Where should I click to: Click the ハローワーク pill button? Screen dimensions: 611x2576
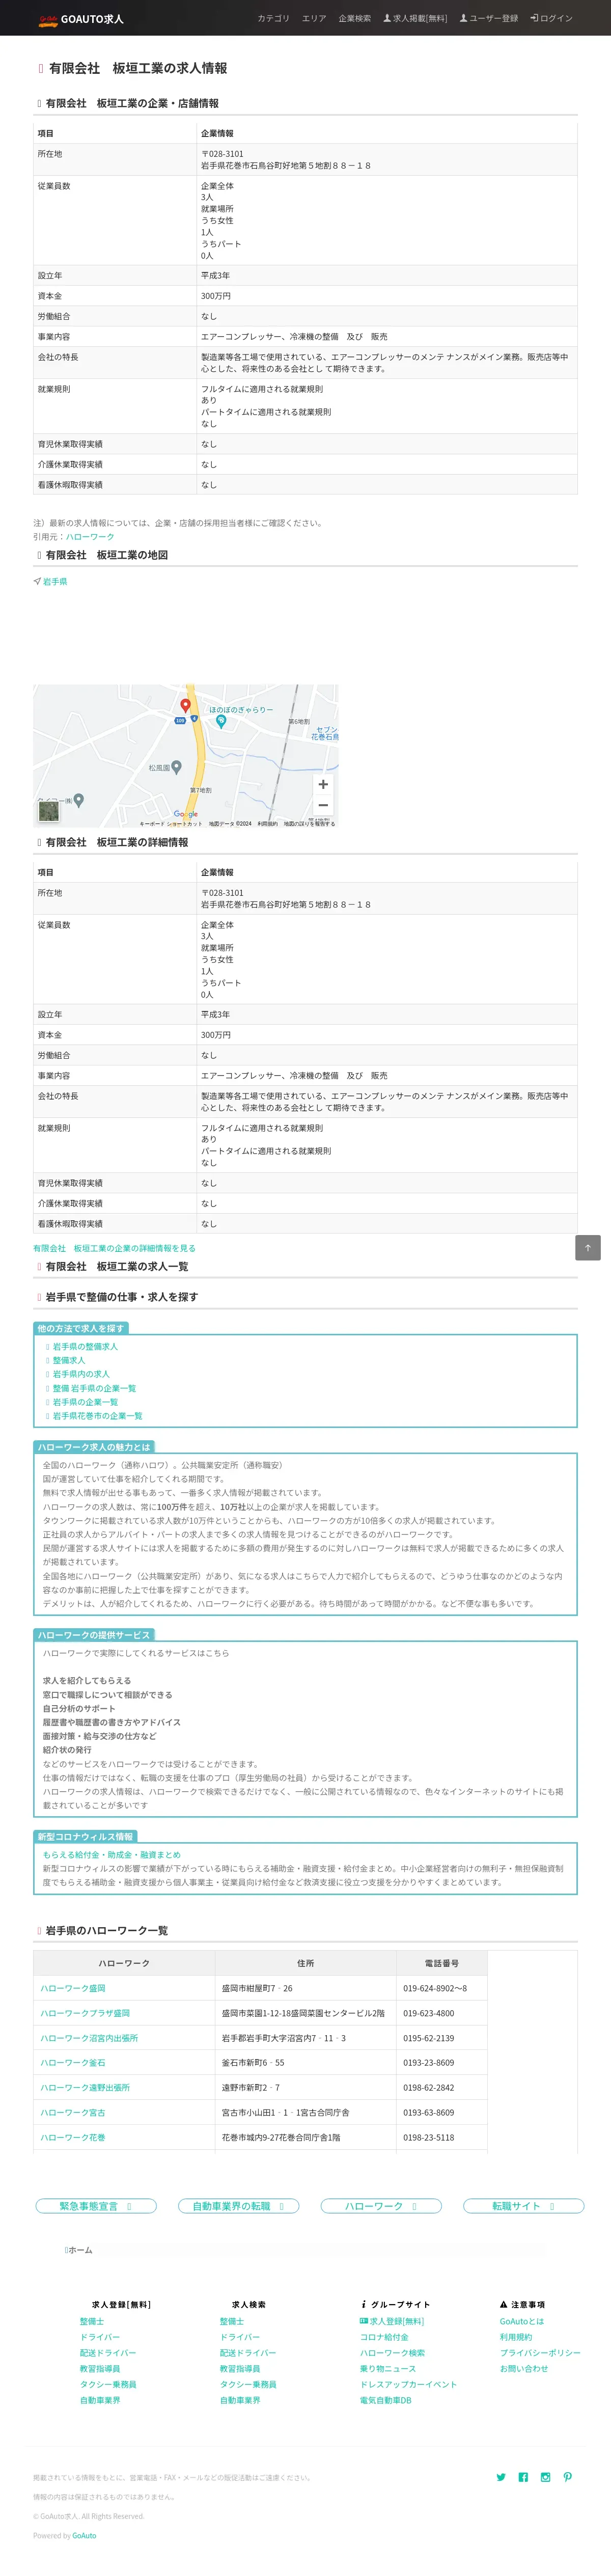381,2206
